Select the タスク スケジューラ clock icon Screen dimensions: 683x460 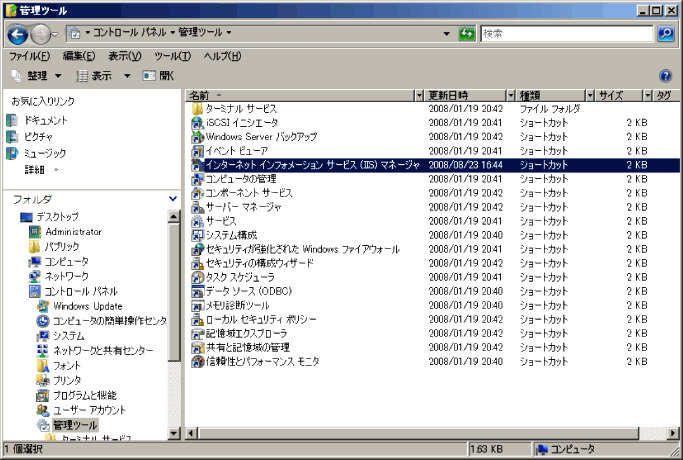coord(197,277)
